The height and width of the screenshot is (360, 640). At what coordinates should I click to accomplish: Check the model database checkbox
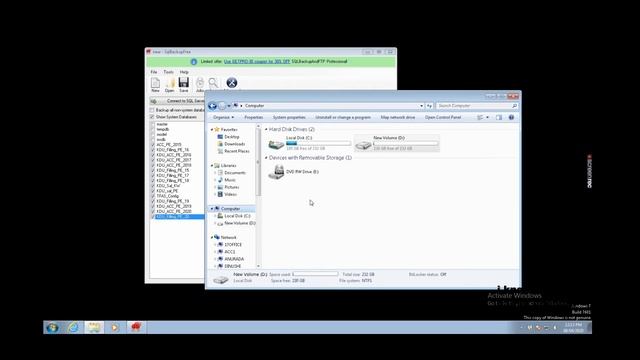[x=153, y=134]
